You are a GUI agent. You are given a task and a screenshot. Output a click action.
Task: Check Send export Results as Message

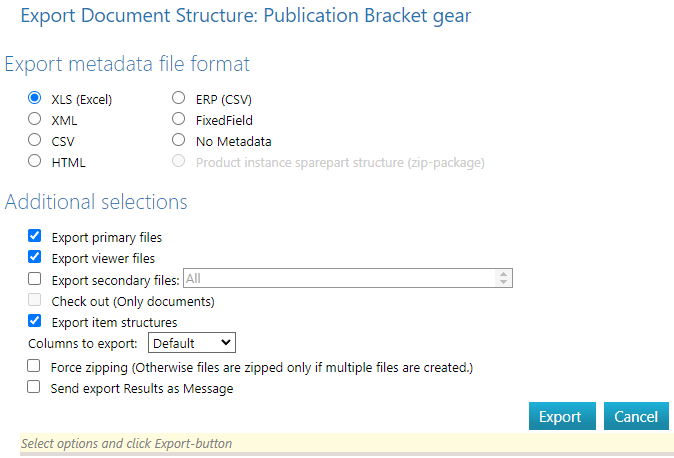tap(35, 388)
